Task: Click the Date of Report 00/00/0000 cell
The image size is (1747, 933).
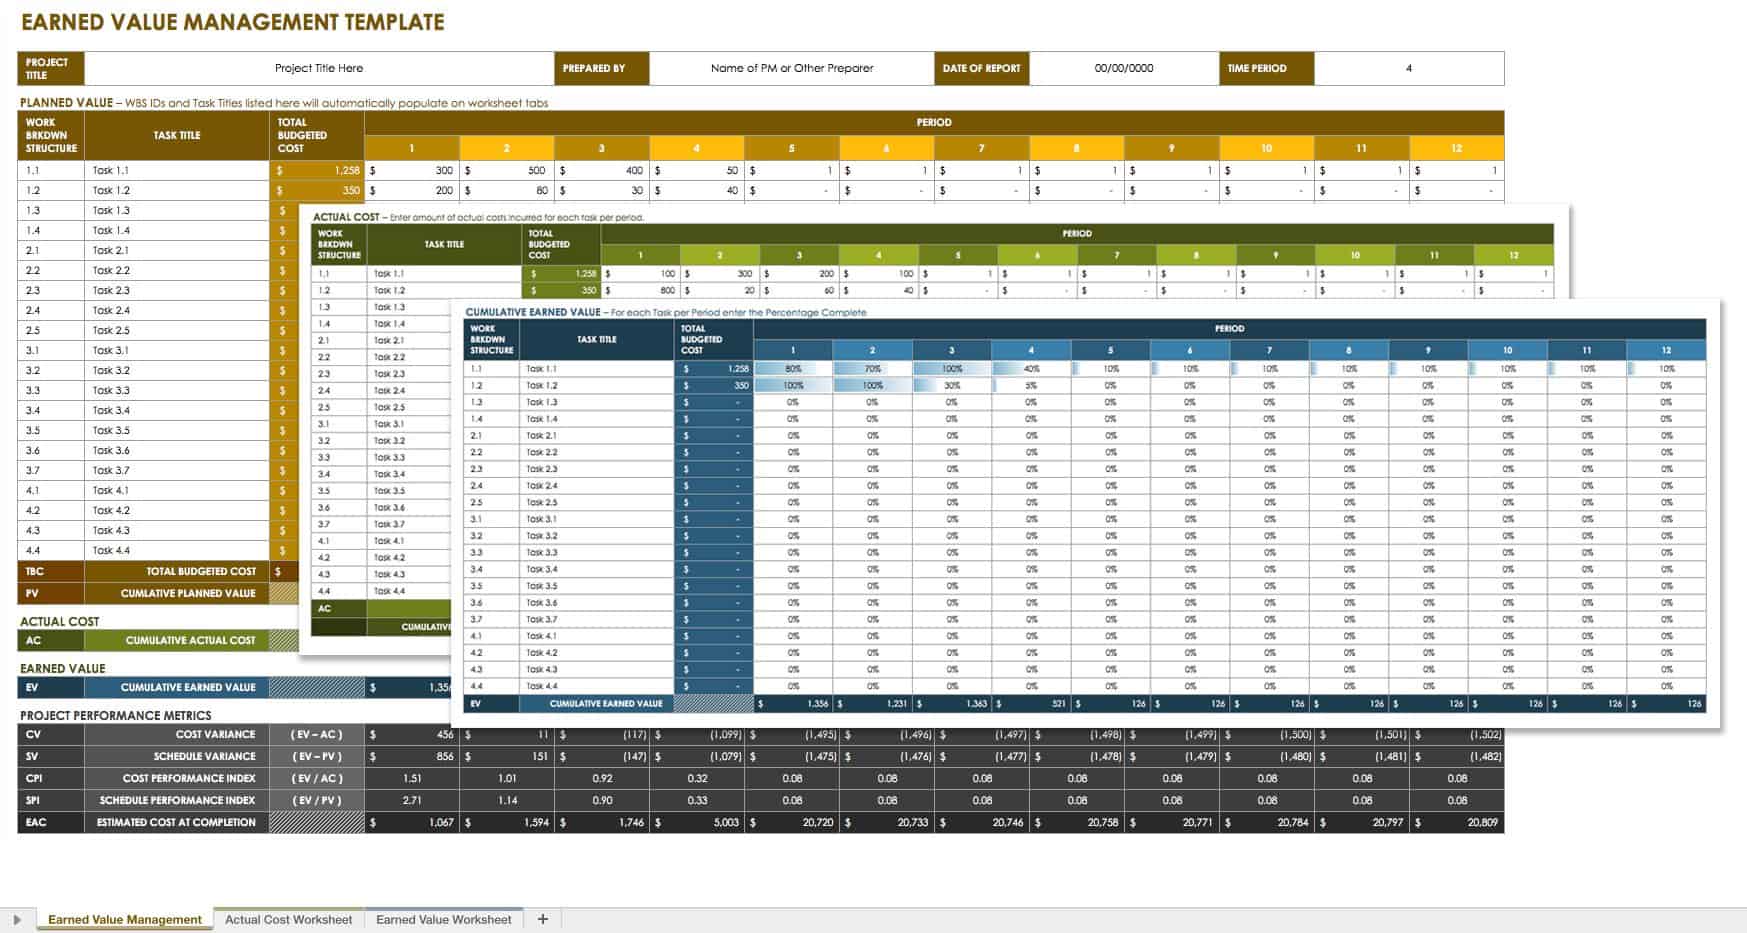Action: 1123,68
